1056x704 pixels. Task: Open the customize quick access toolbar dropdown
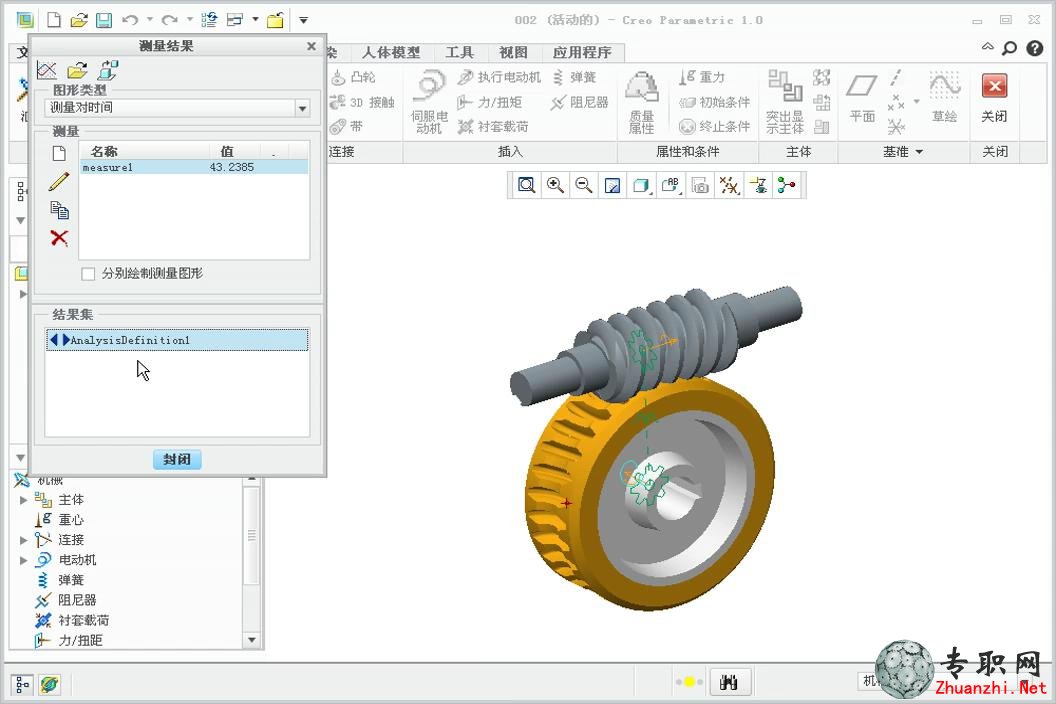(x=304, y=20)
